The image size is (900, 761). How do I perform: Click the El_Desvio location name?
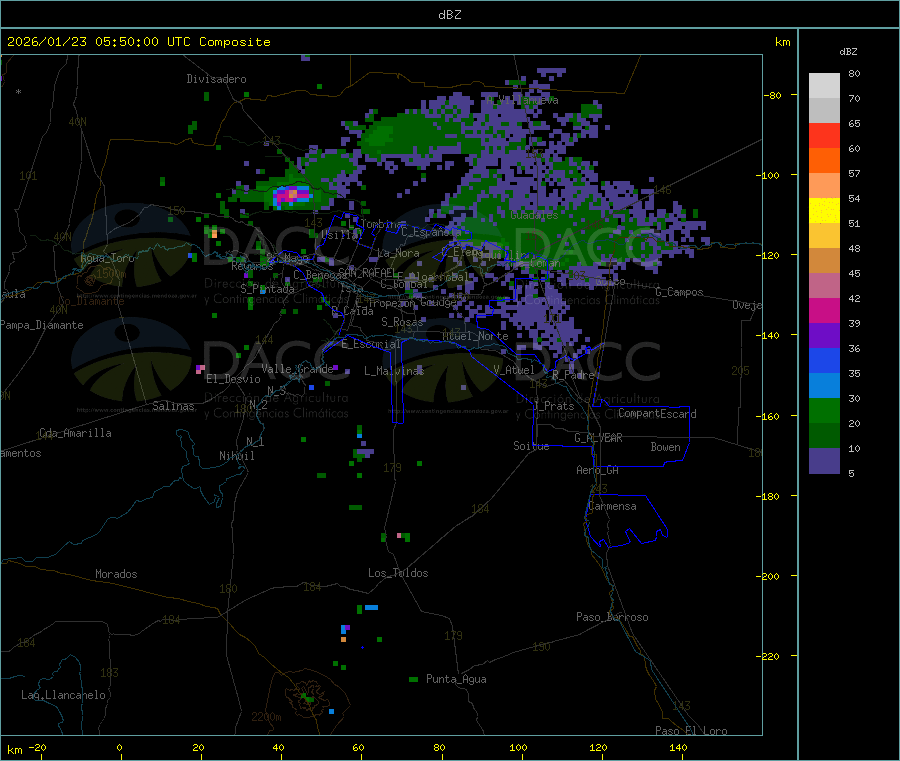point(233,379)
